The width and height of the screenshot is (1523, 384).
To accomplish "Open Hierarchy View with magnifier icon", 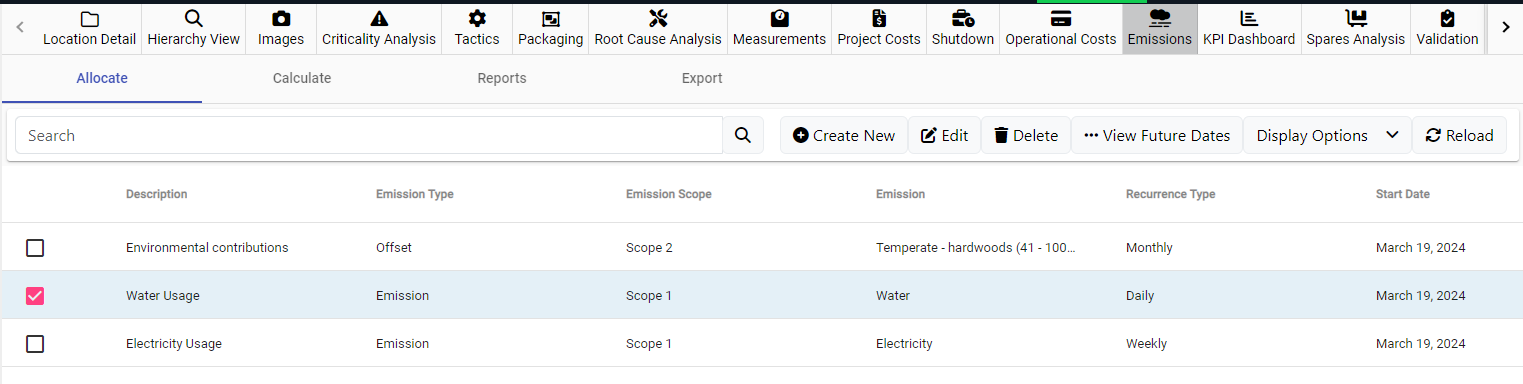I will click(x=194, y=28).
